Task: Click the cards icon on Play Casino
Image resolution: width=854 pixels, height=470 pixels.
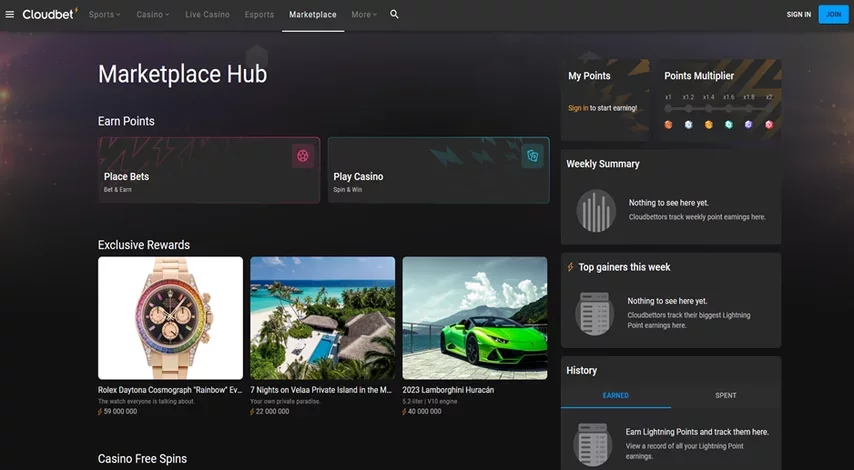Action: [533, 157]
